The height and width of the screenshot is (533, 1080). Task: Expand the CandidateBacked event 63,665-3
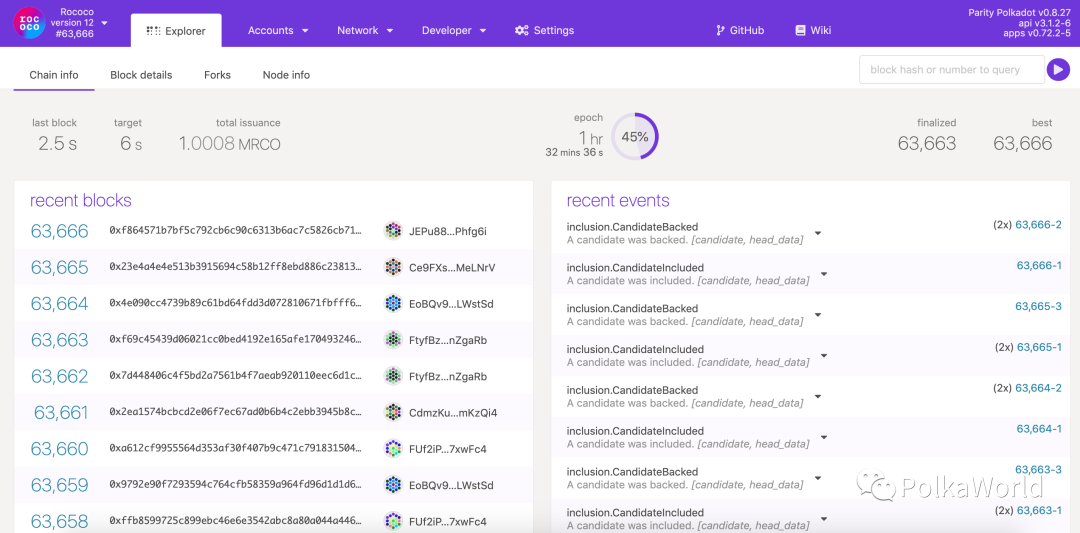(x=818, y=315)
